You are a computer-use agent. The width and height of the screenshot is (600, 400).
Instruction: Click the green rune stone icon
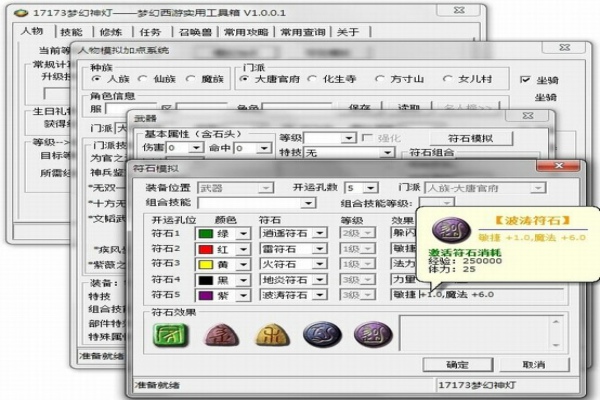coord(171,335)
